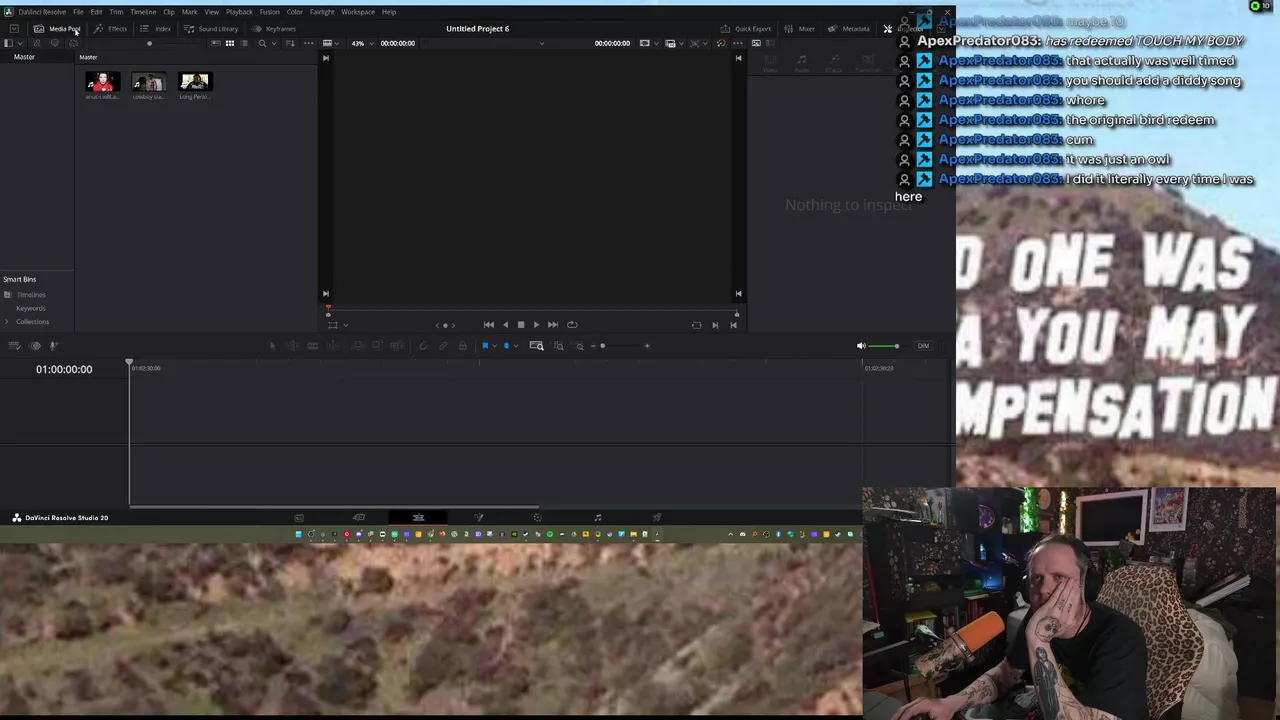Open the marker color dropdown
Image resolution: width=1280 pixels, height=720 pixels.
(x=516, y=346)
